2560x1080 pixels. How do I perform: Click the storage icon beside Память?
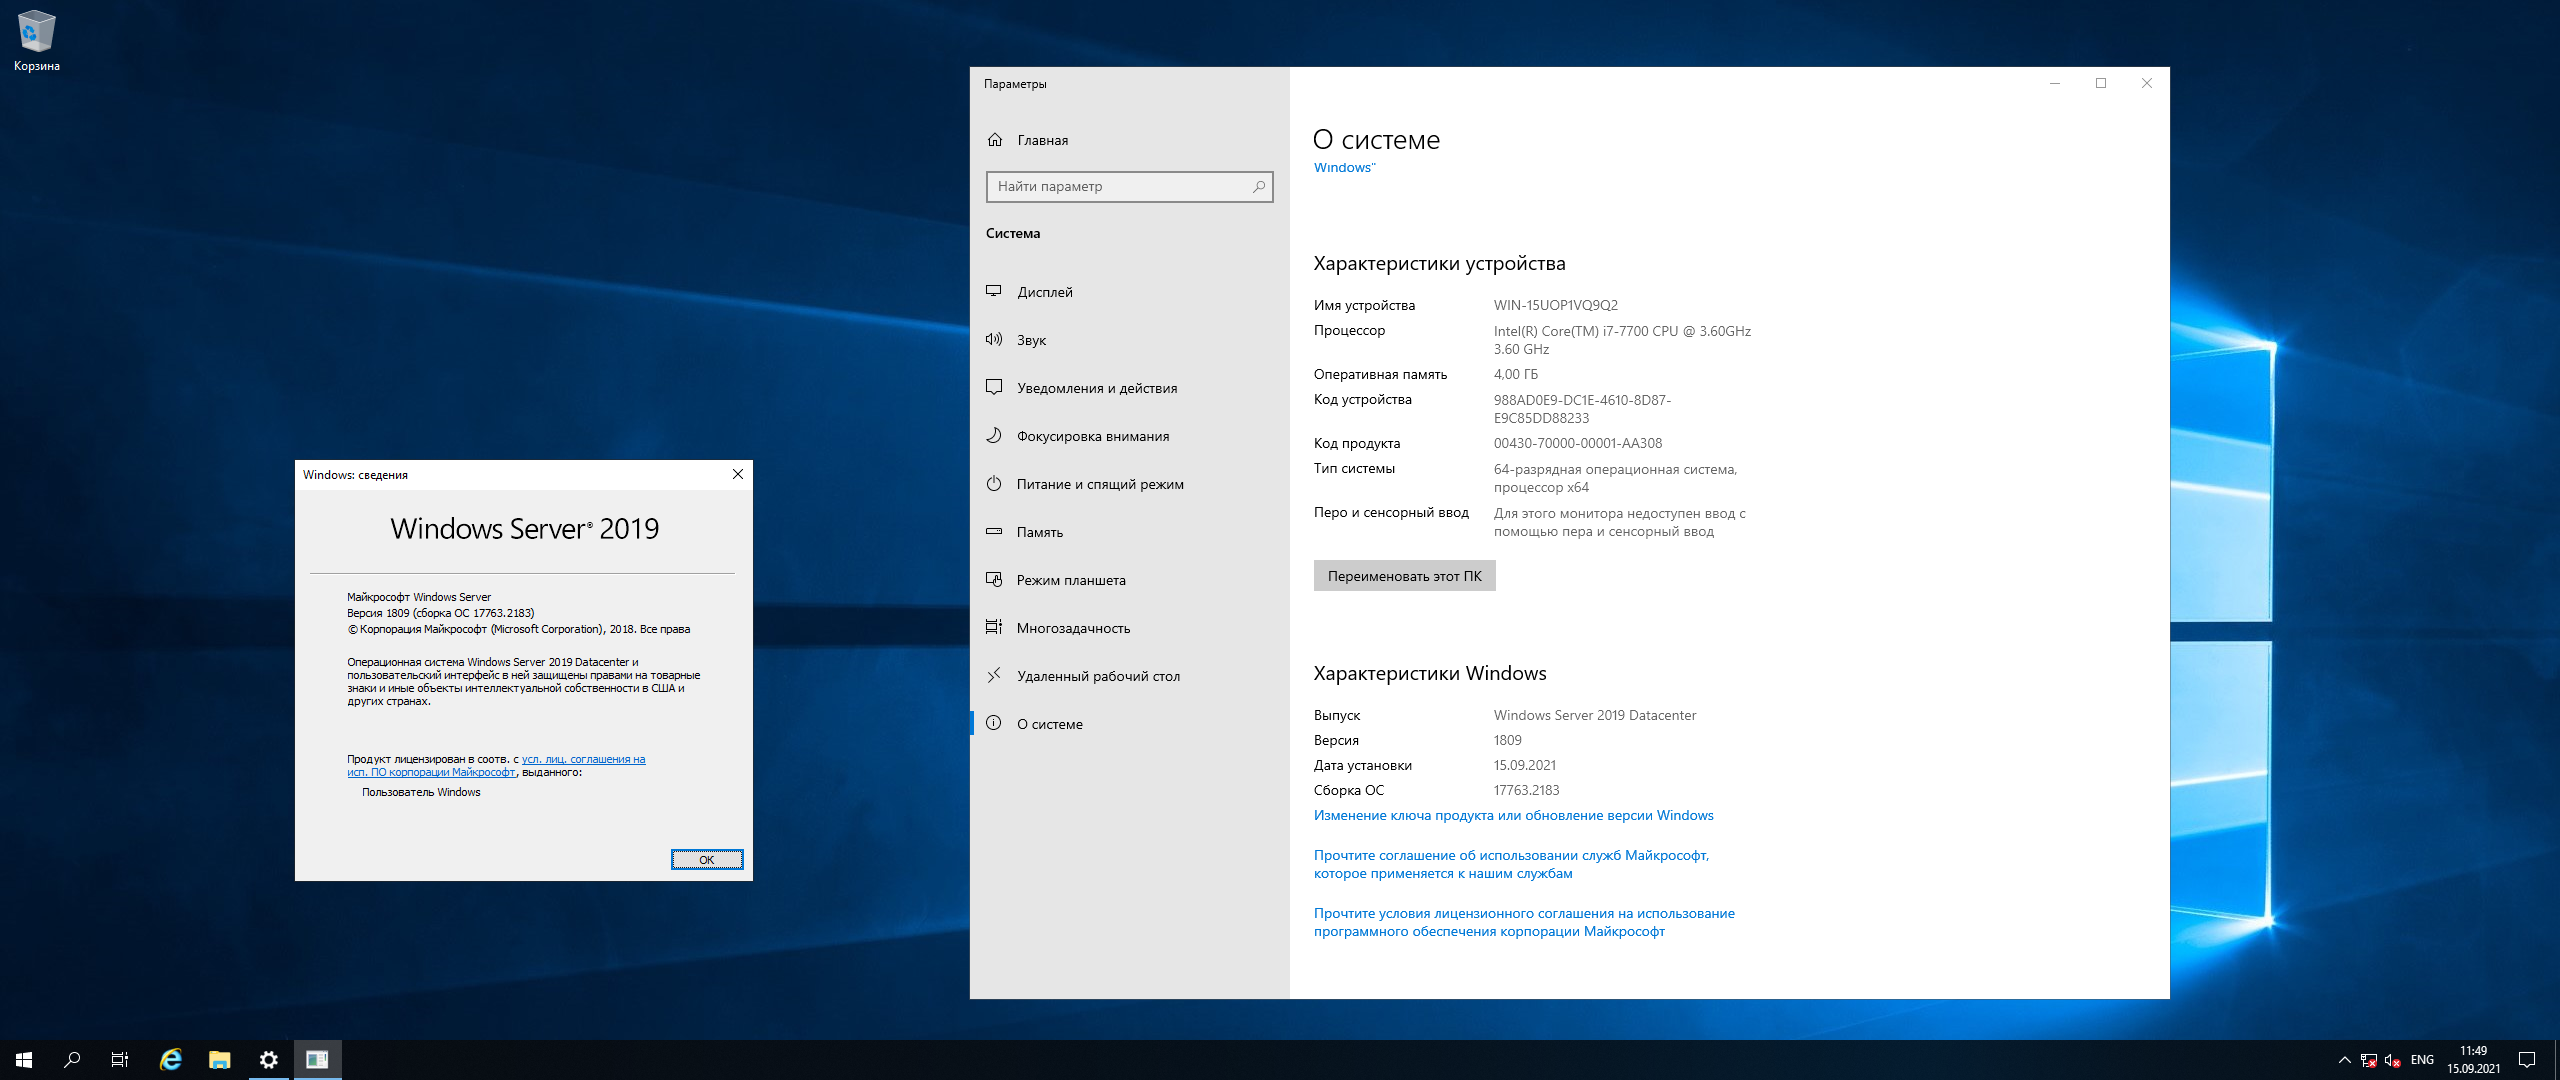pos(994,531)
